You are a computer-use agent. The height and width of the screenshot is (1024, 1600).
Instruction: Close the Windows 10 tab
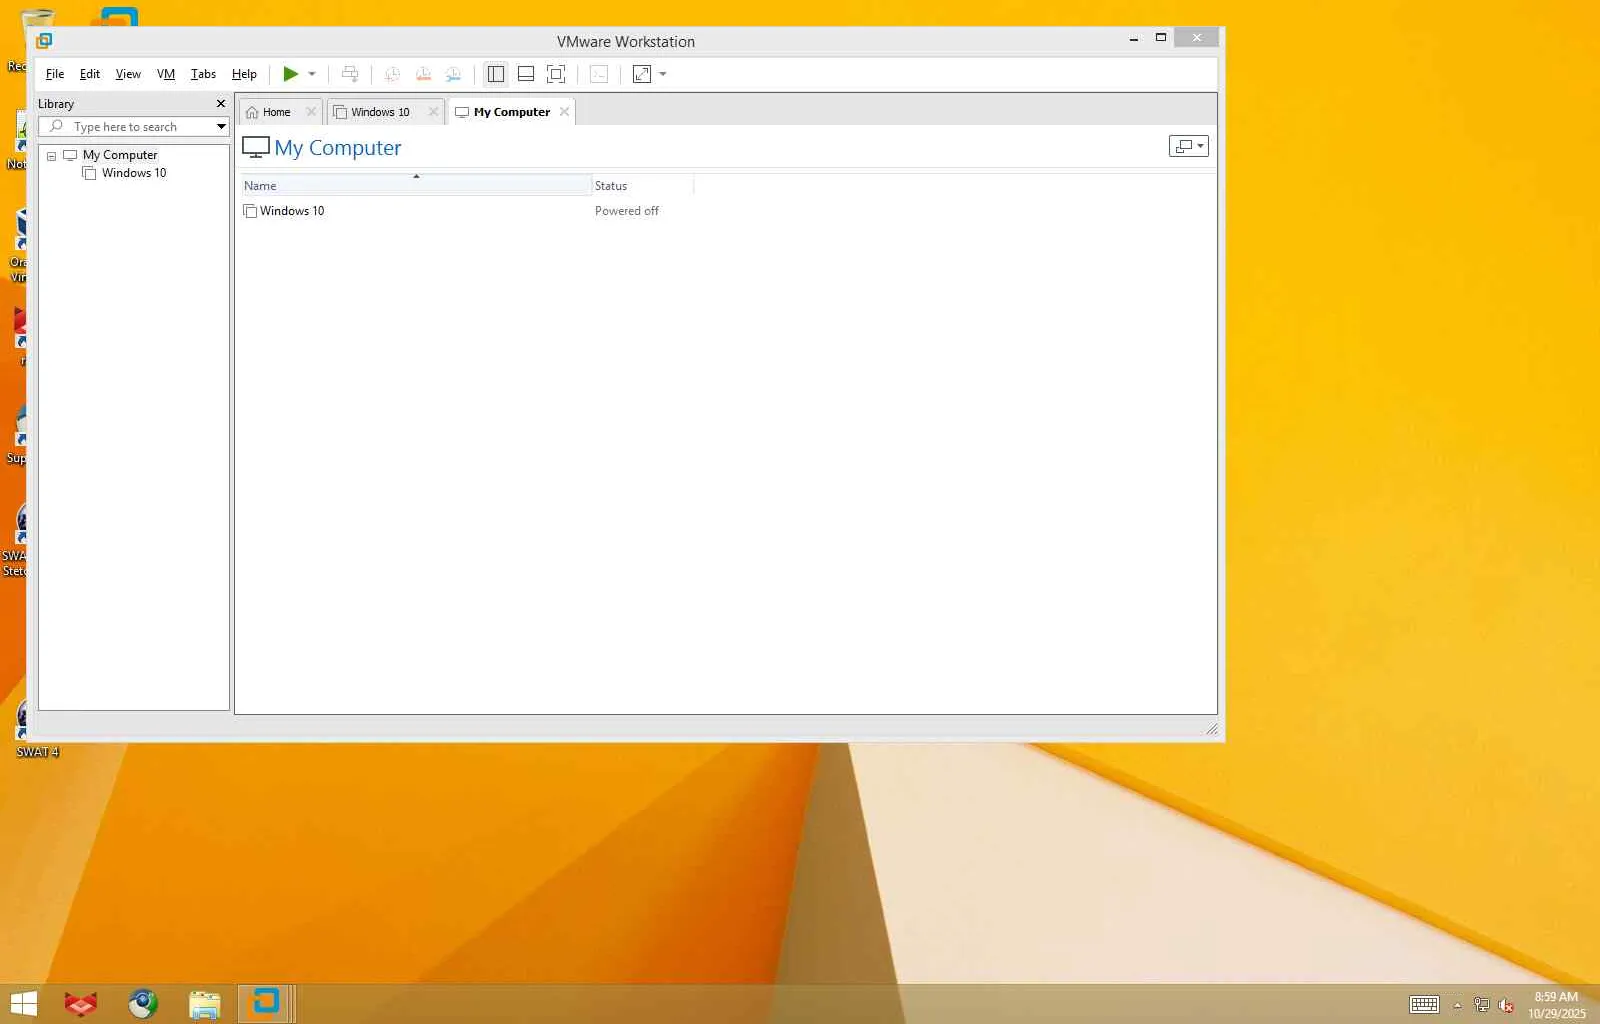tap(433, 112)
